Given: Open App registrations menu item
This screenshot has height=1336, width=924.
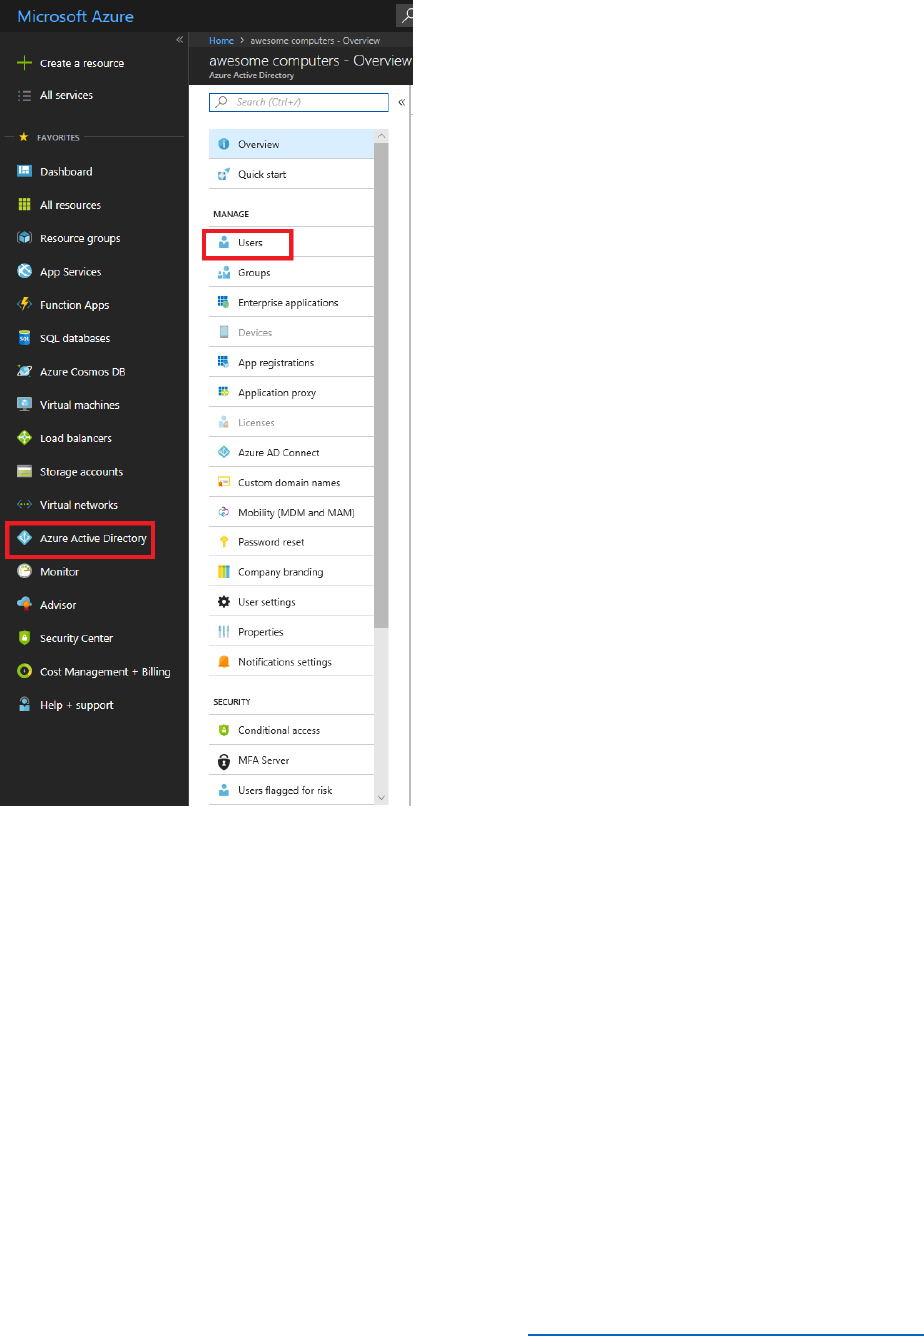Looking at the screenshot, I should tap(291, 362).
